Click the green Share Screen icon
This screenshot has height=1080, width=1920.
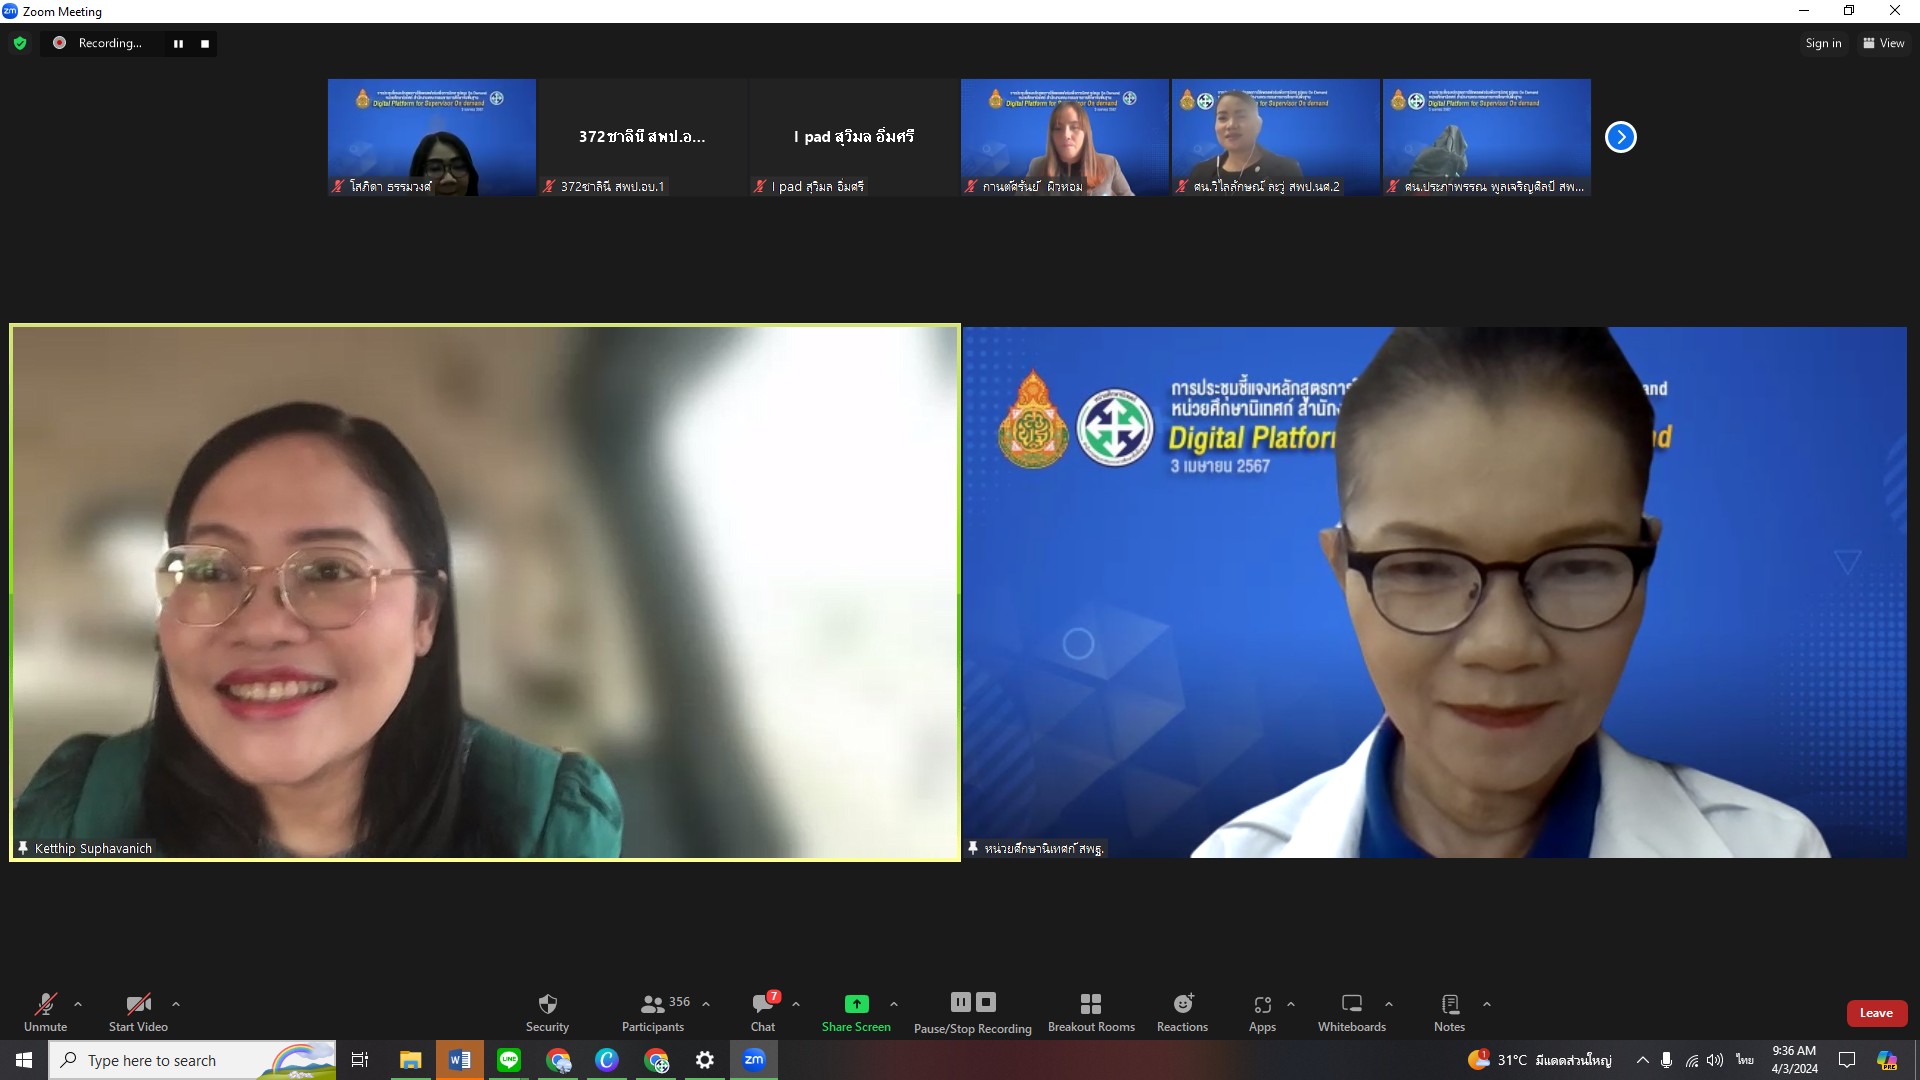click(856, 1004)
